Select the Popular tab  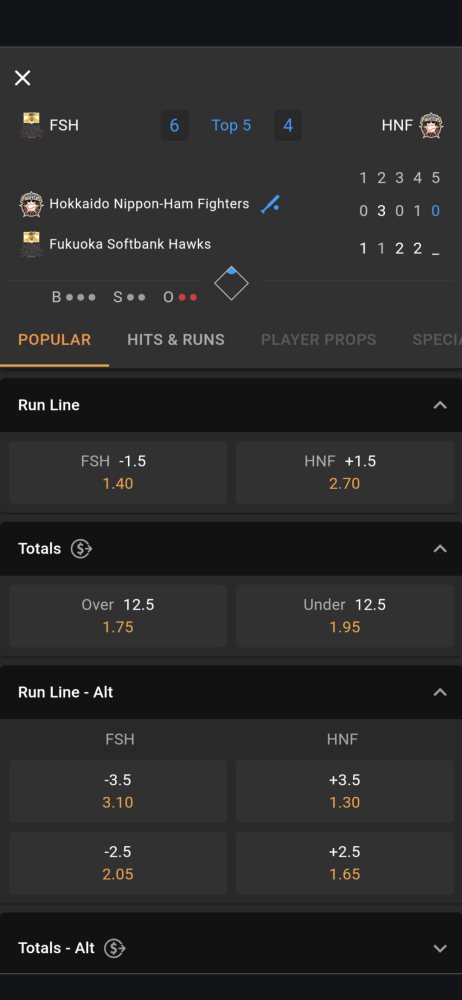[x=54, y=340]
